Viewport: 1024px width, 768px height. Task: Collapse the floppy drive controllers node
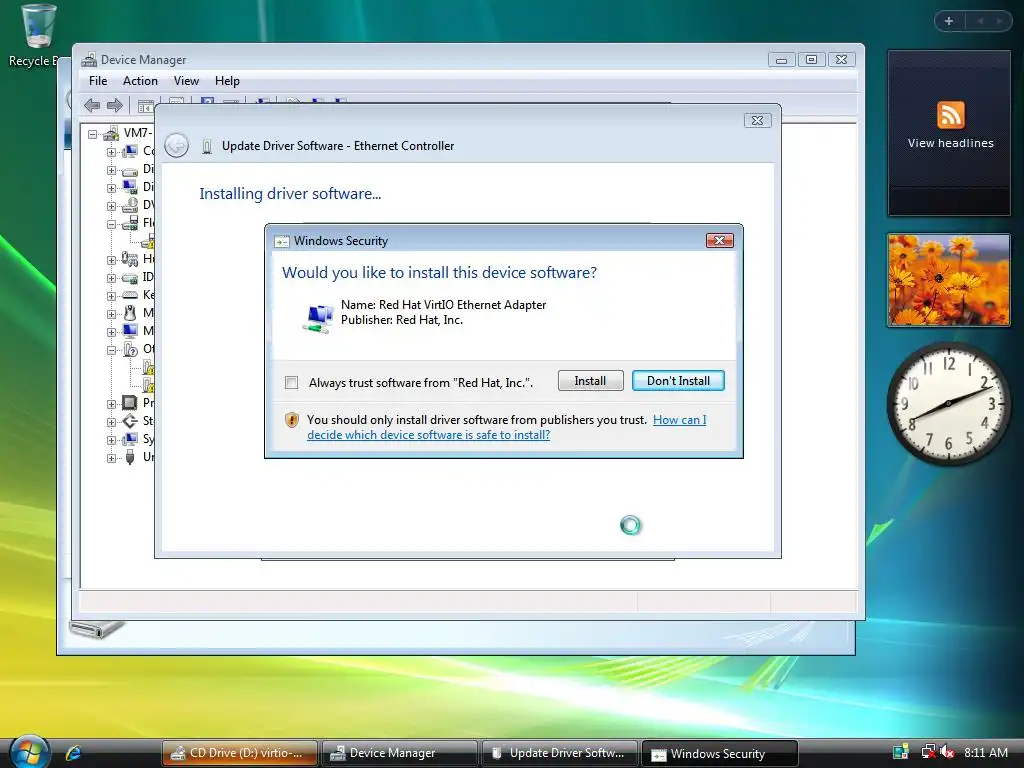(111, 224)
